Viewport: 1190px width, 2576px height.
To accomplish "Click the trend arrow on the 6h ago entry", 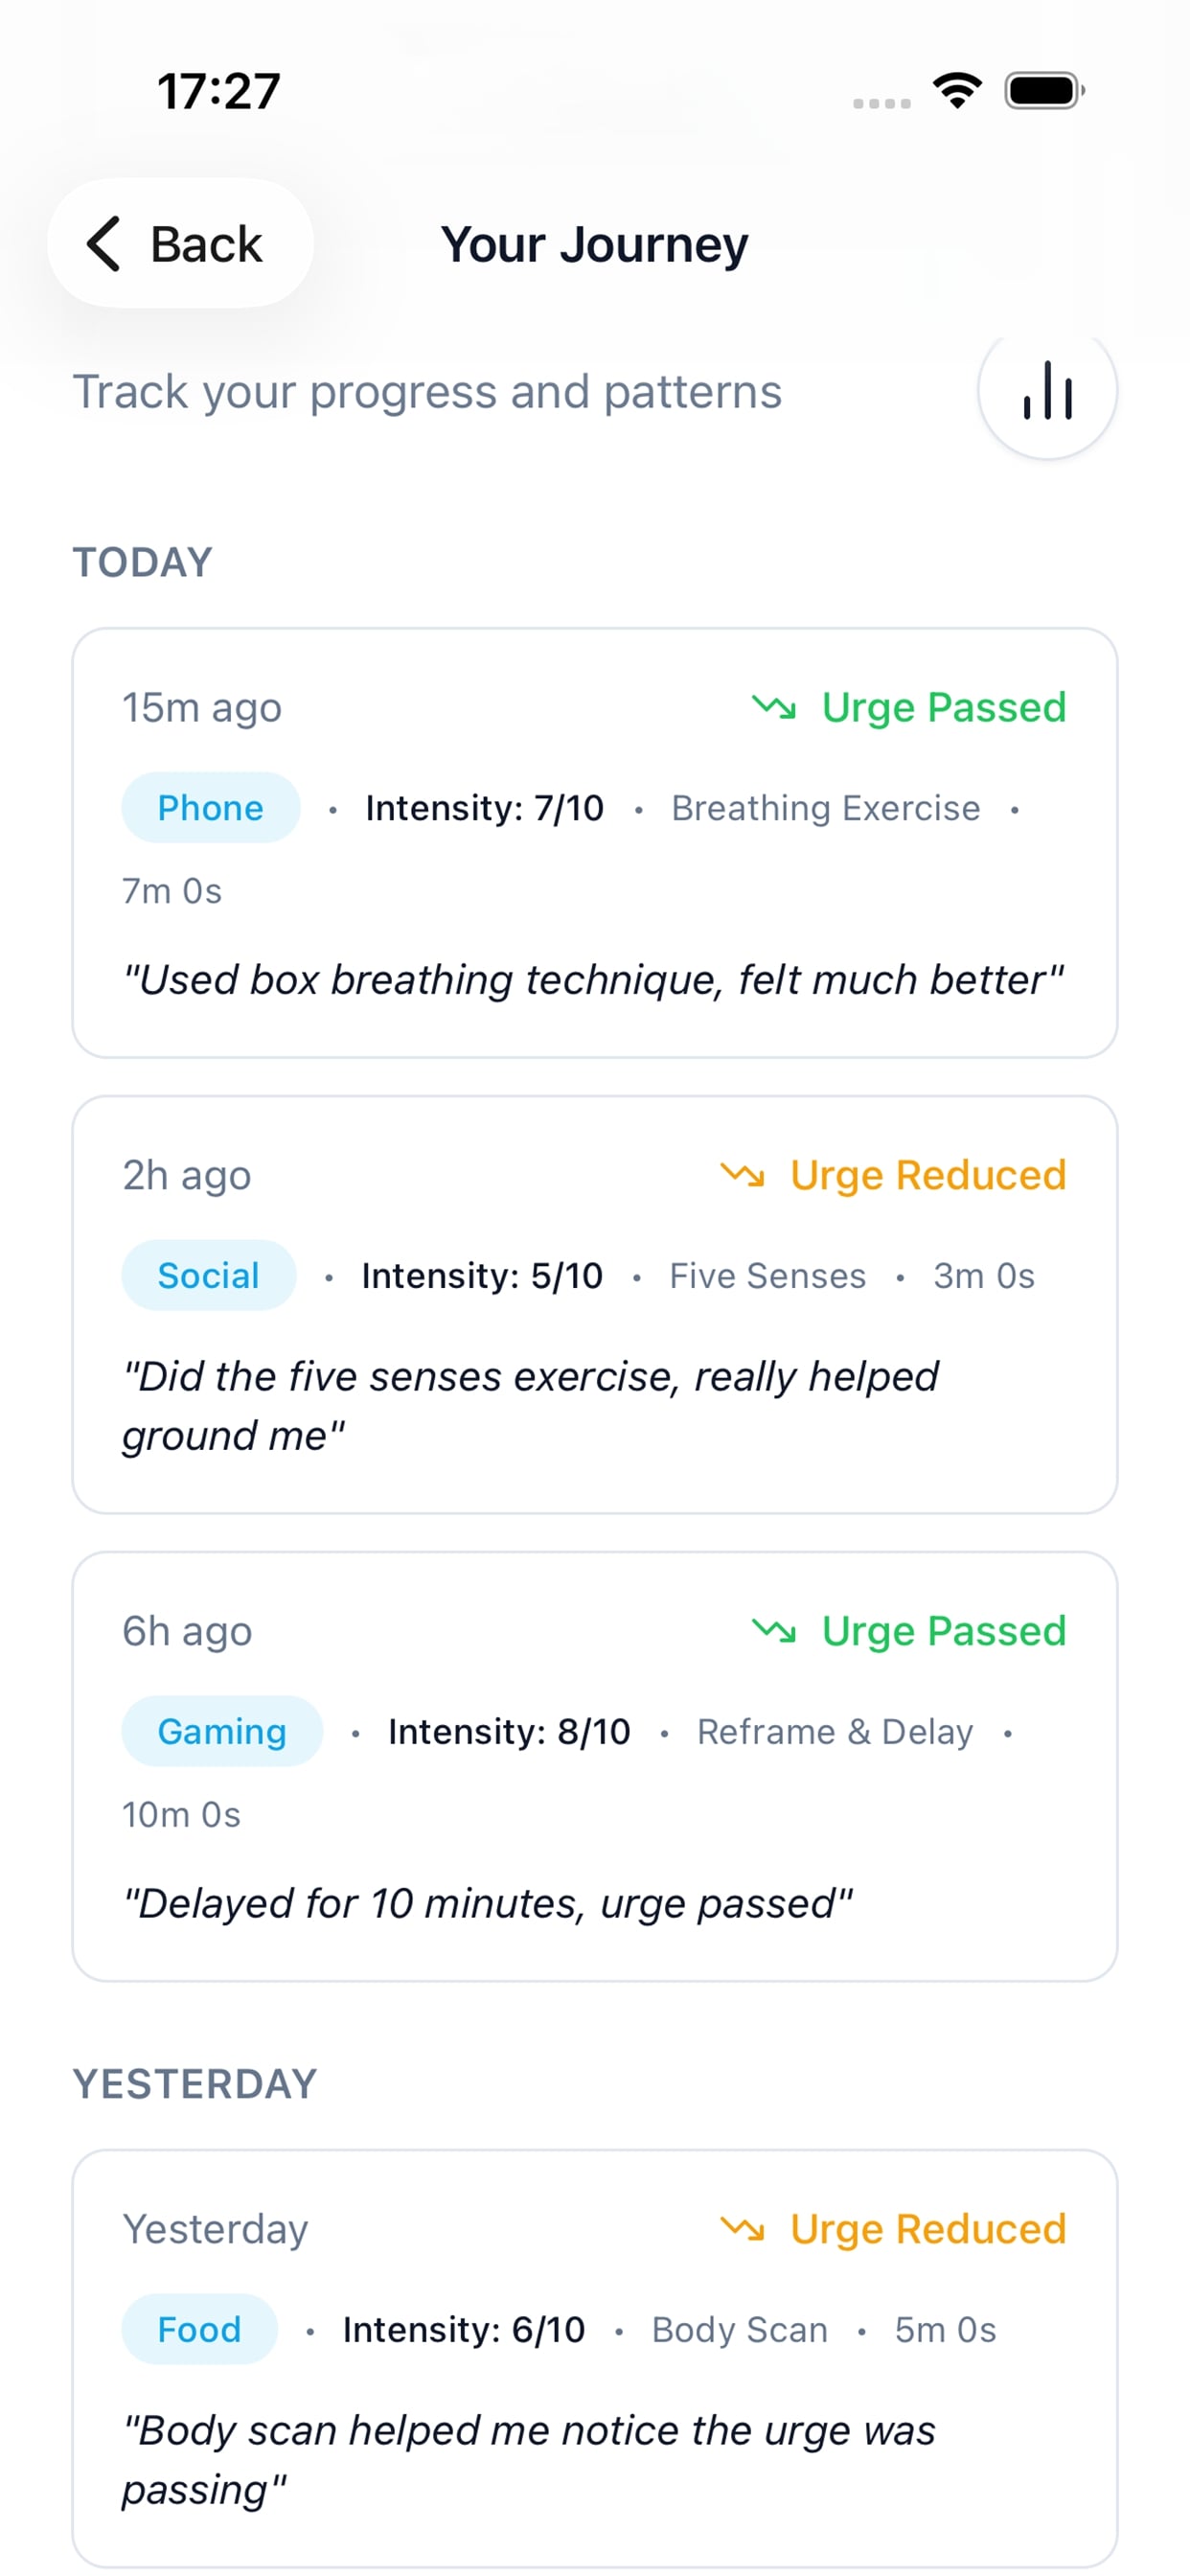I will 776,1630.
